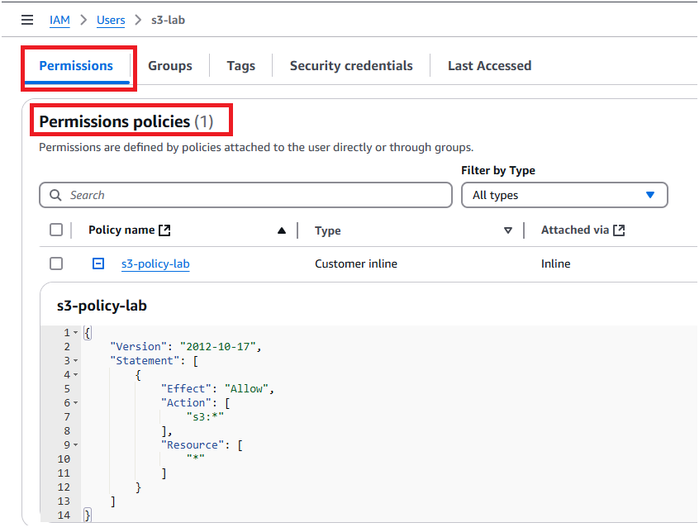699x527 pixels.
Task: Fold JSON code at line 1
Action: (x=75, y=332)
